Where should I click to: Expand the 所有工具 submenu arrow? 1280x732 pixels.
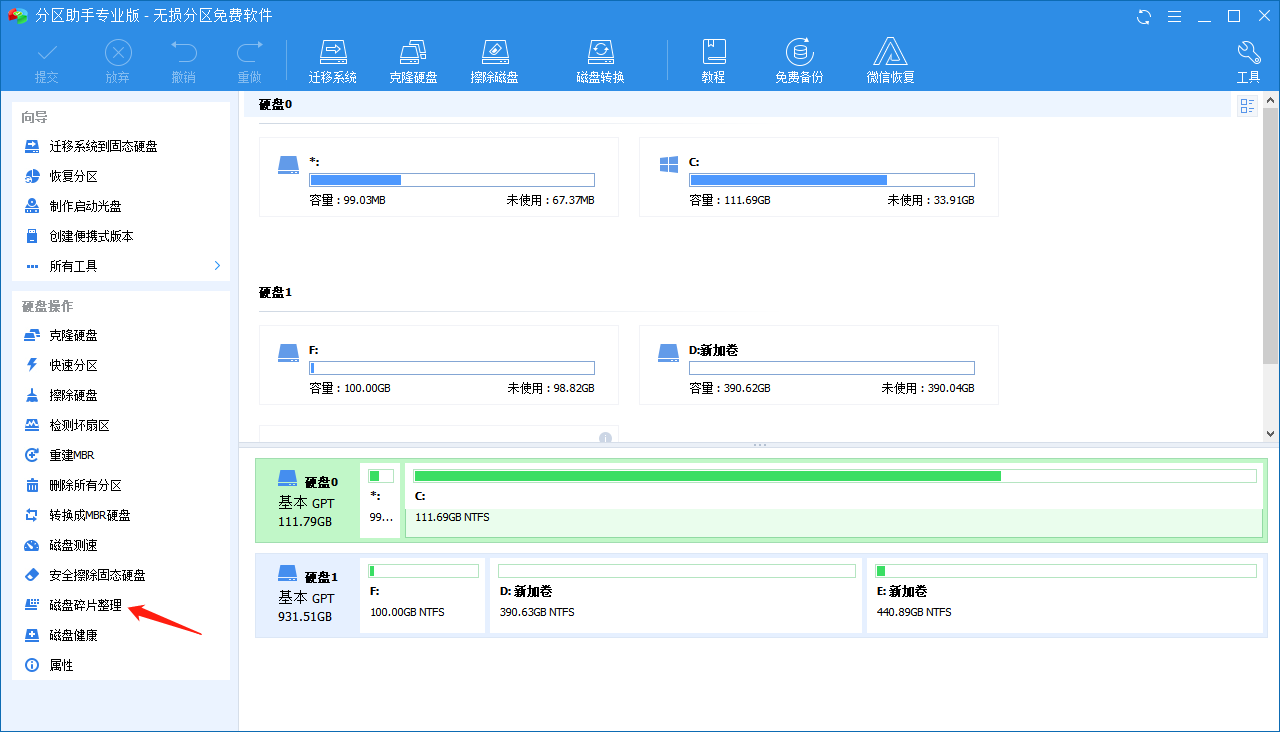217,266
